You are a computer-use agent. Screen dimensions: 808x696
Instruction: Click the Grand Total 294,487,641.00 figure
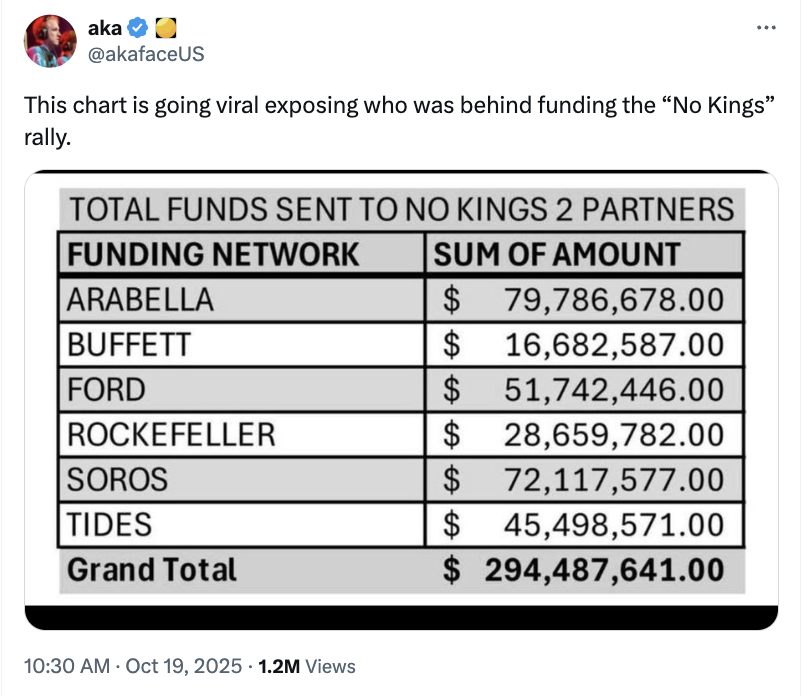(604, 569)
